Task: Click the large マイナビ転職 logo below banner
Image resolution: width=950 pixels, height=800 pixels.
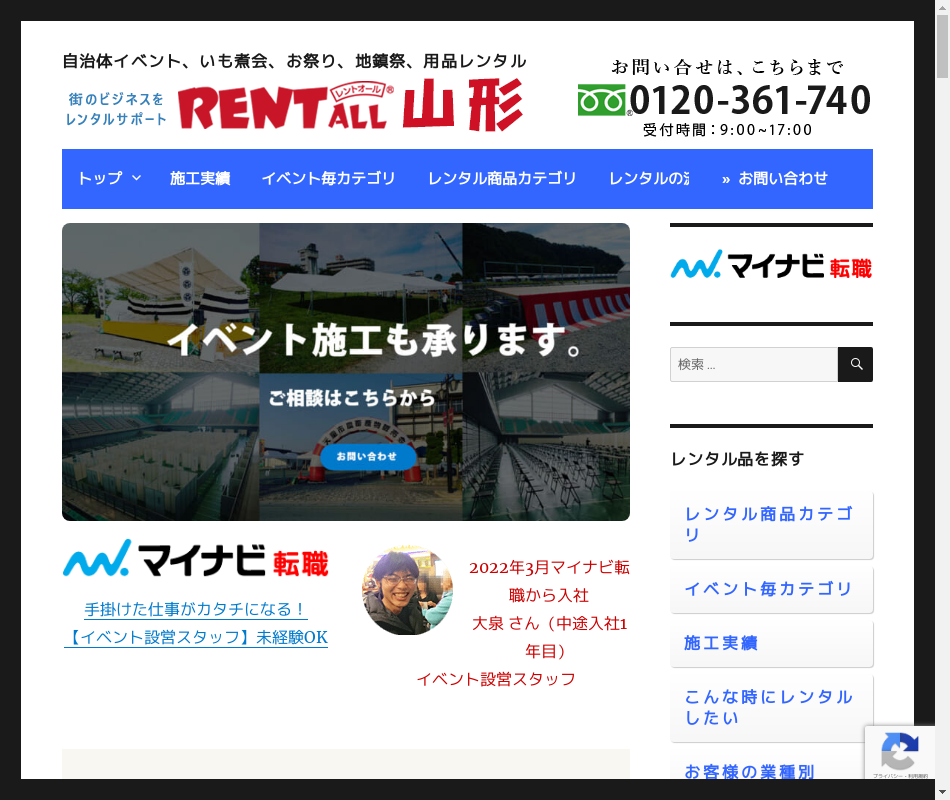Action: tap(196, 560)
